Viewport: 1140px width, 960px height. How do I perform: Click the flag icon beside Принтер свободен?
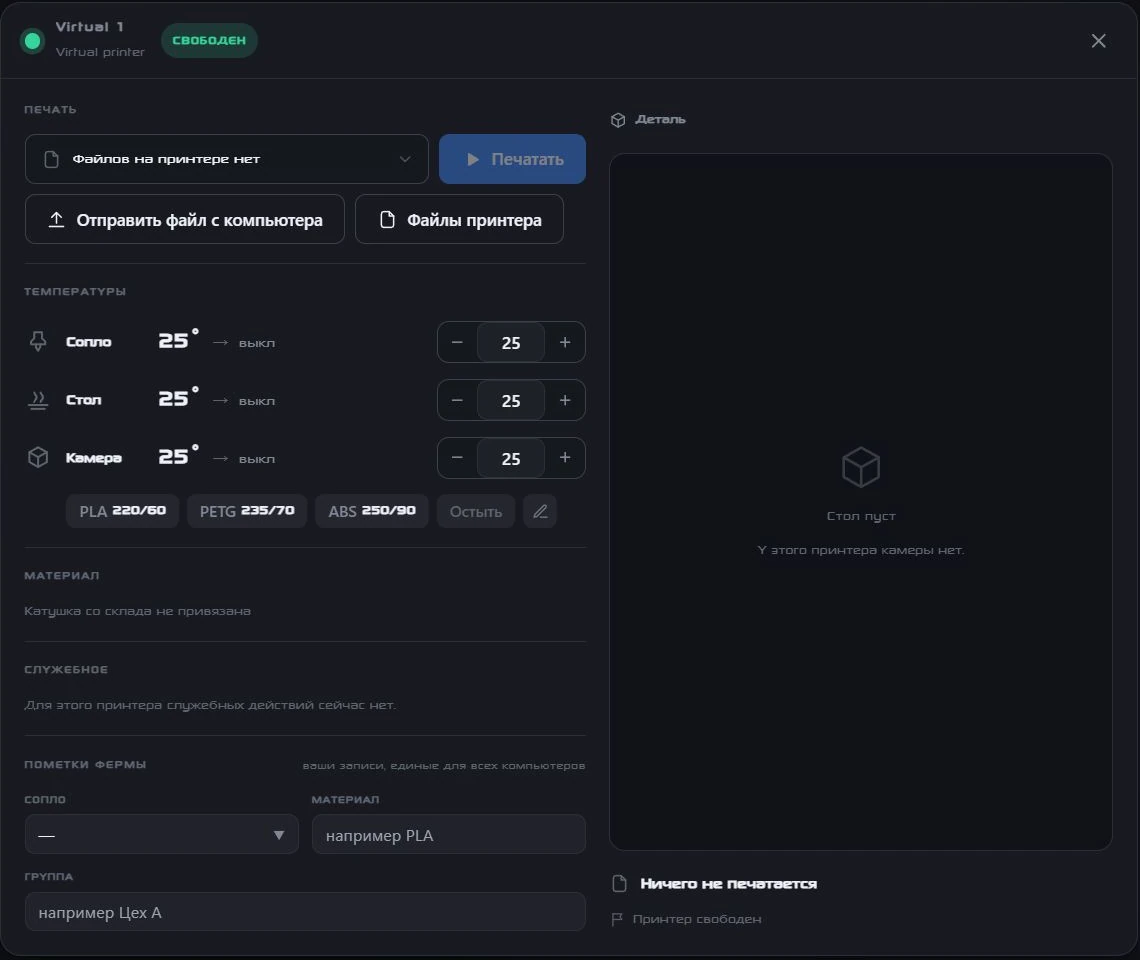click(x=617, y=919)
